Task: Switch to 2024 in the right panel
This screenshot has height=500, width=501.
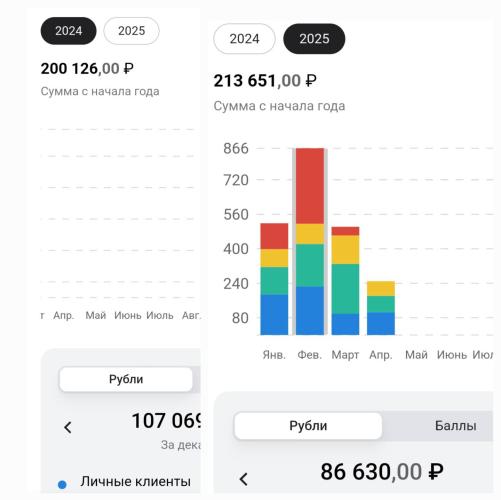Action: 244,39
